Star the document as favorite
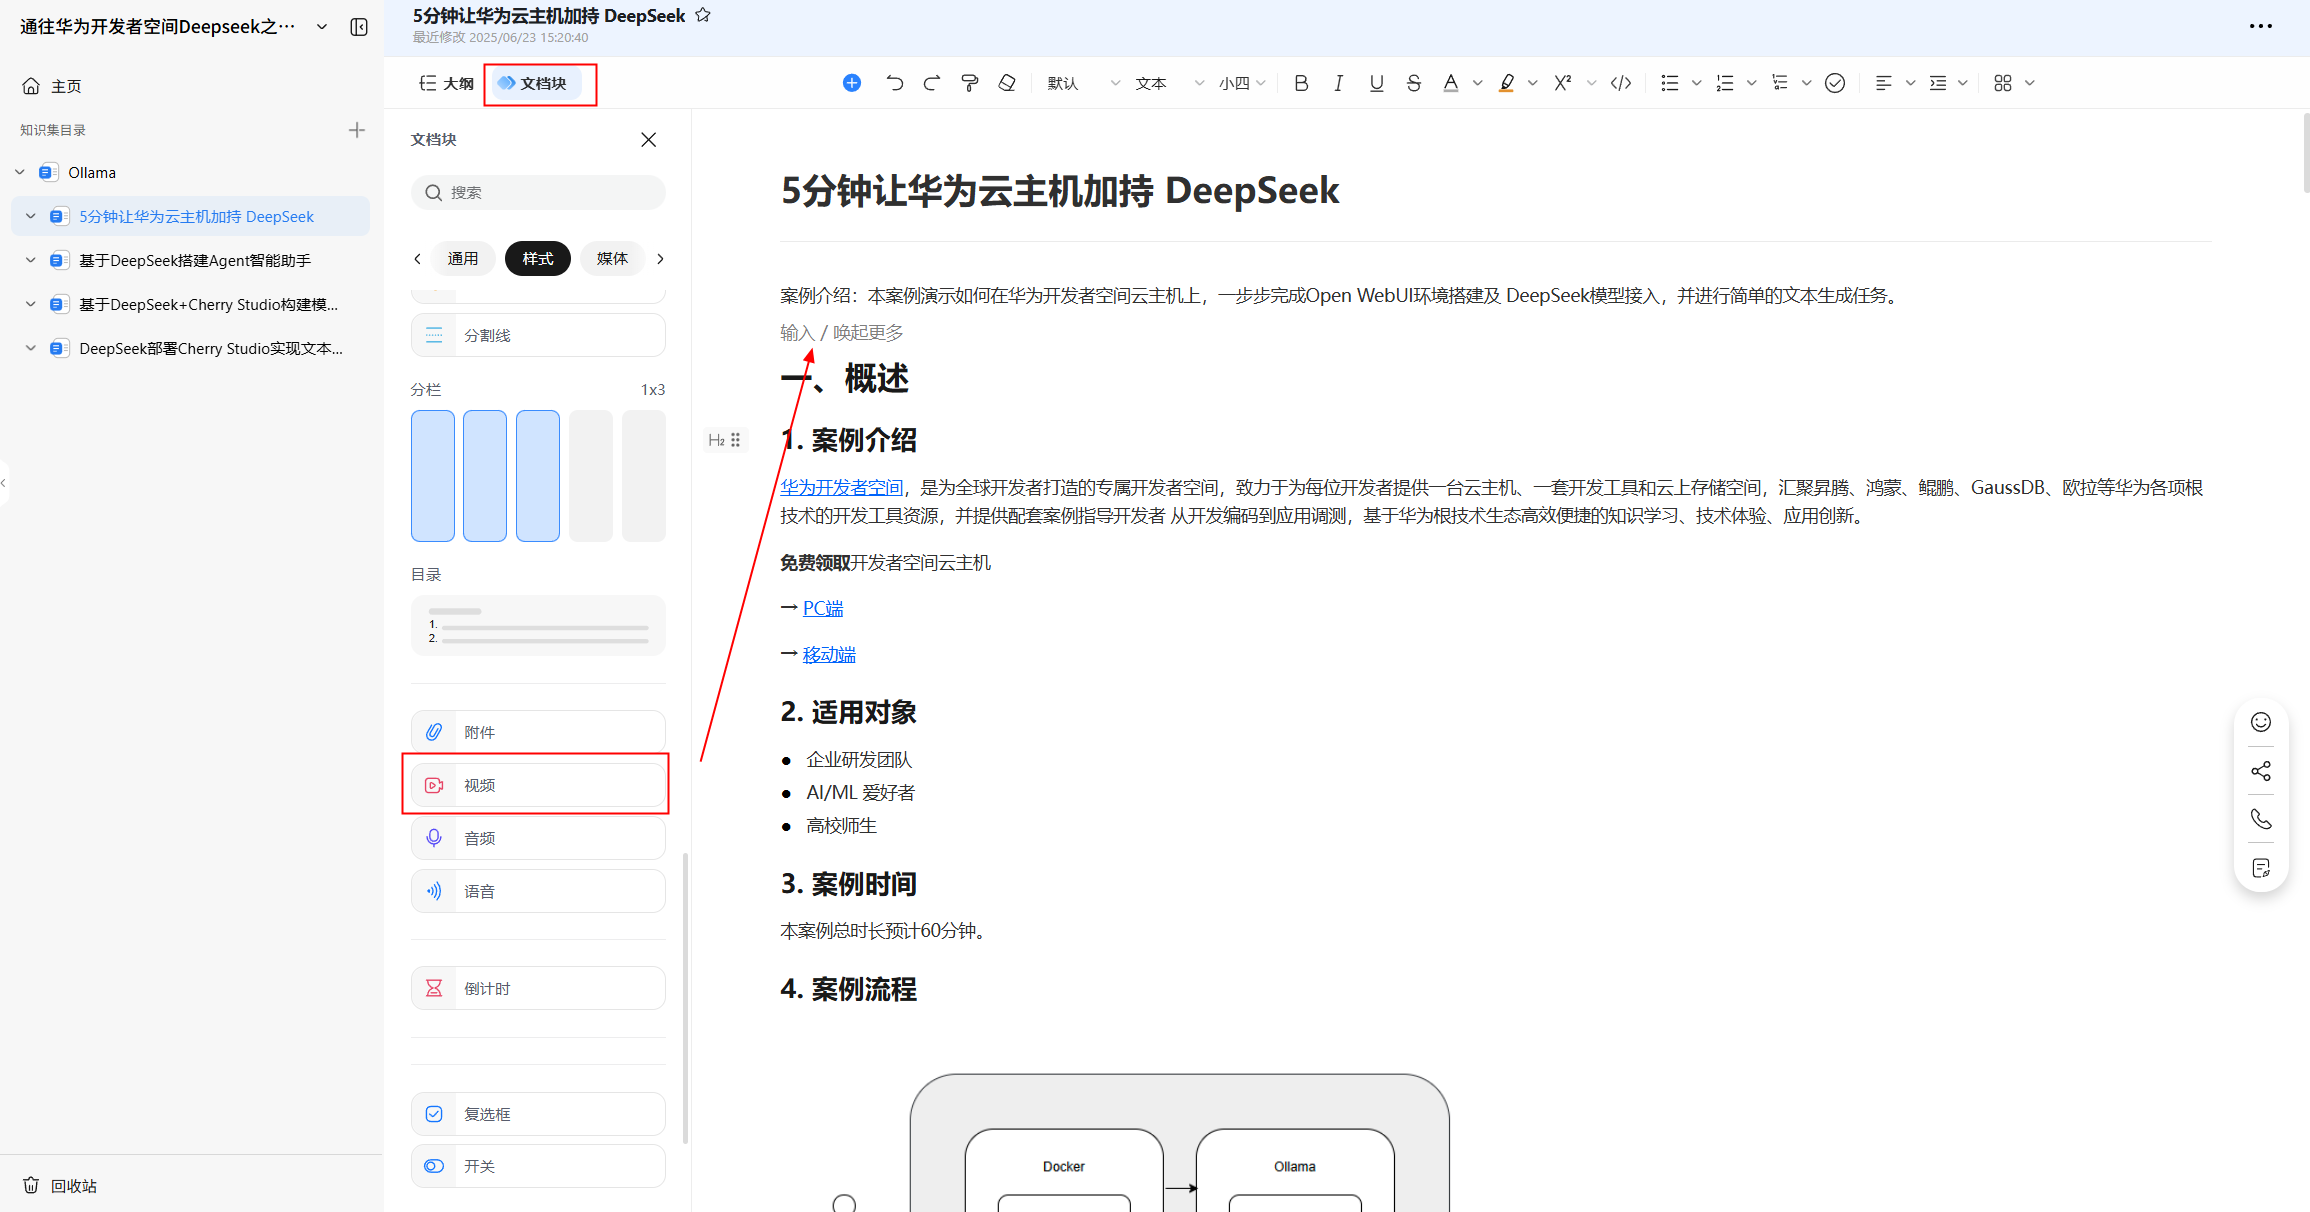This screenshot has height=1212, width=2310. pyautogui.click(x=703, y=15)
